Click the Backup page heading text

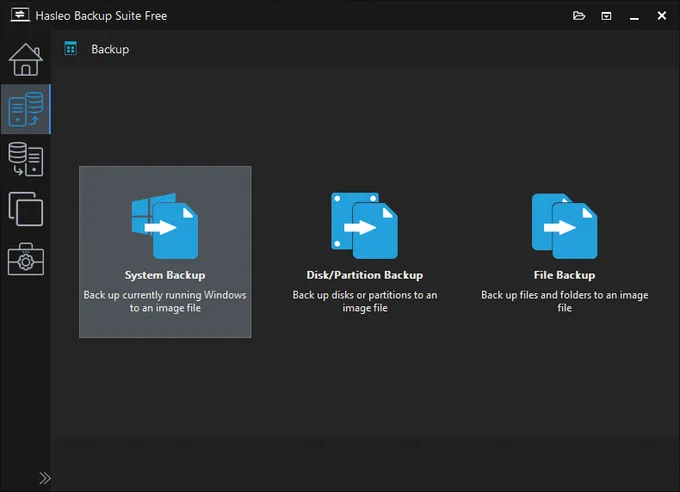[x=110, y=49]
